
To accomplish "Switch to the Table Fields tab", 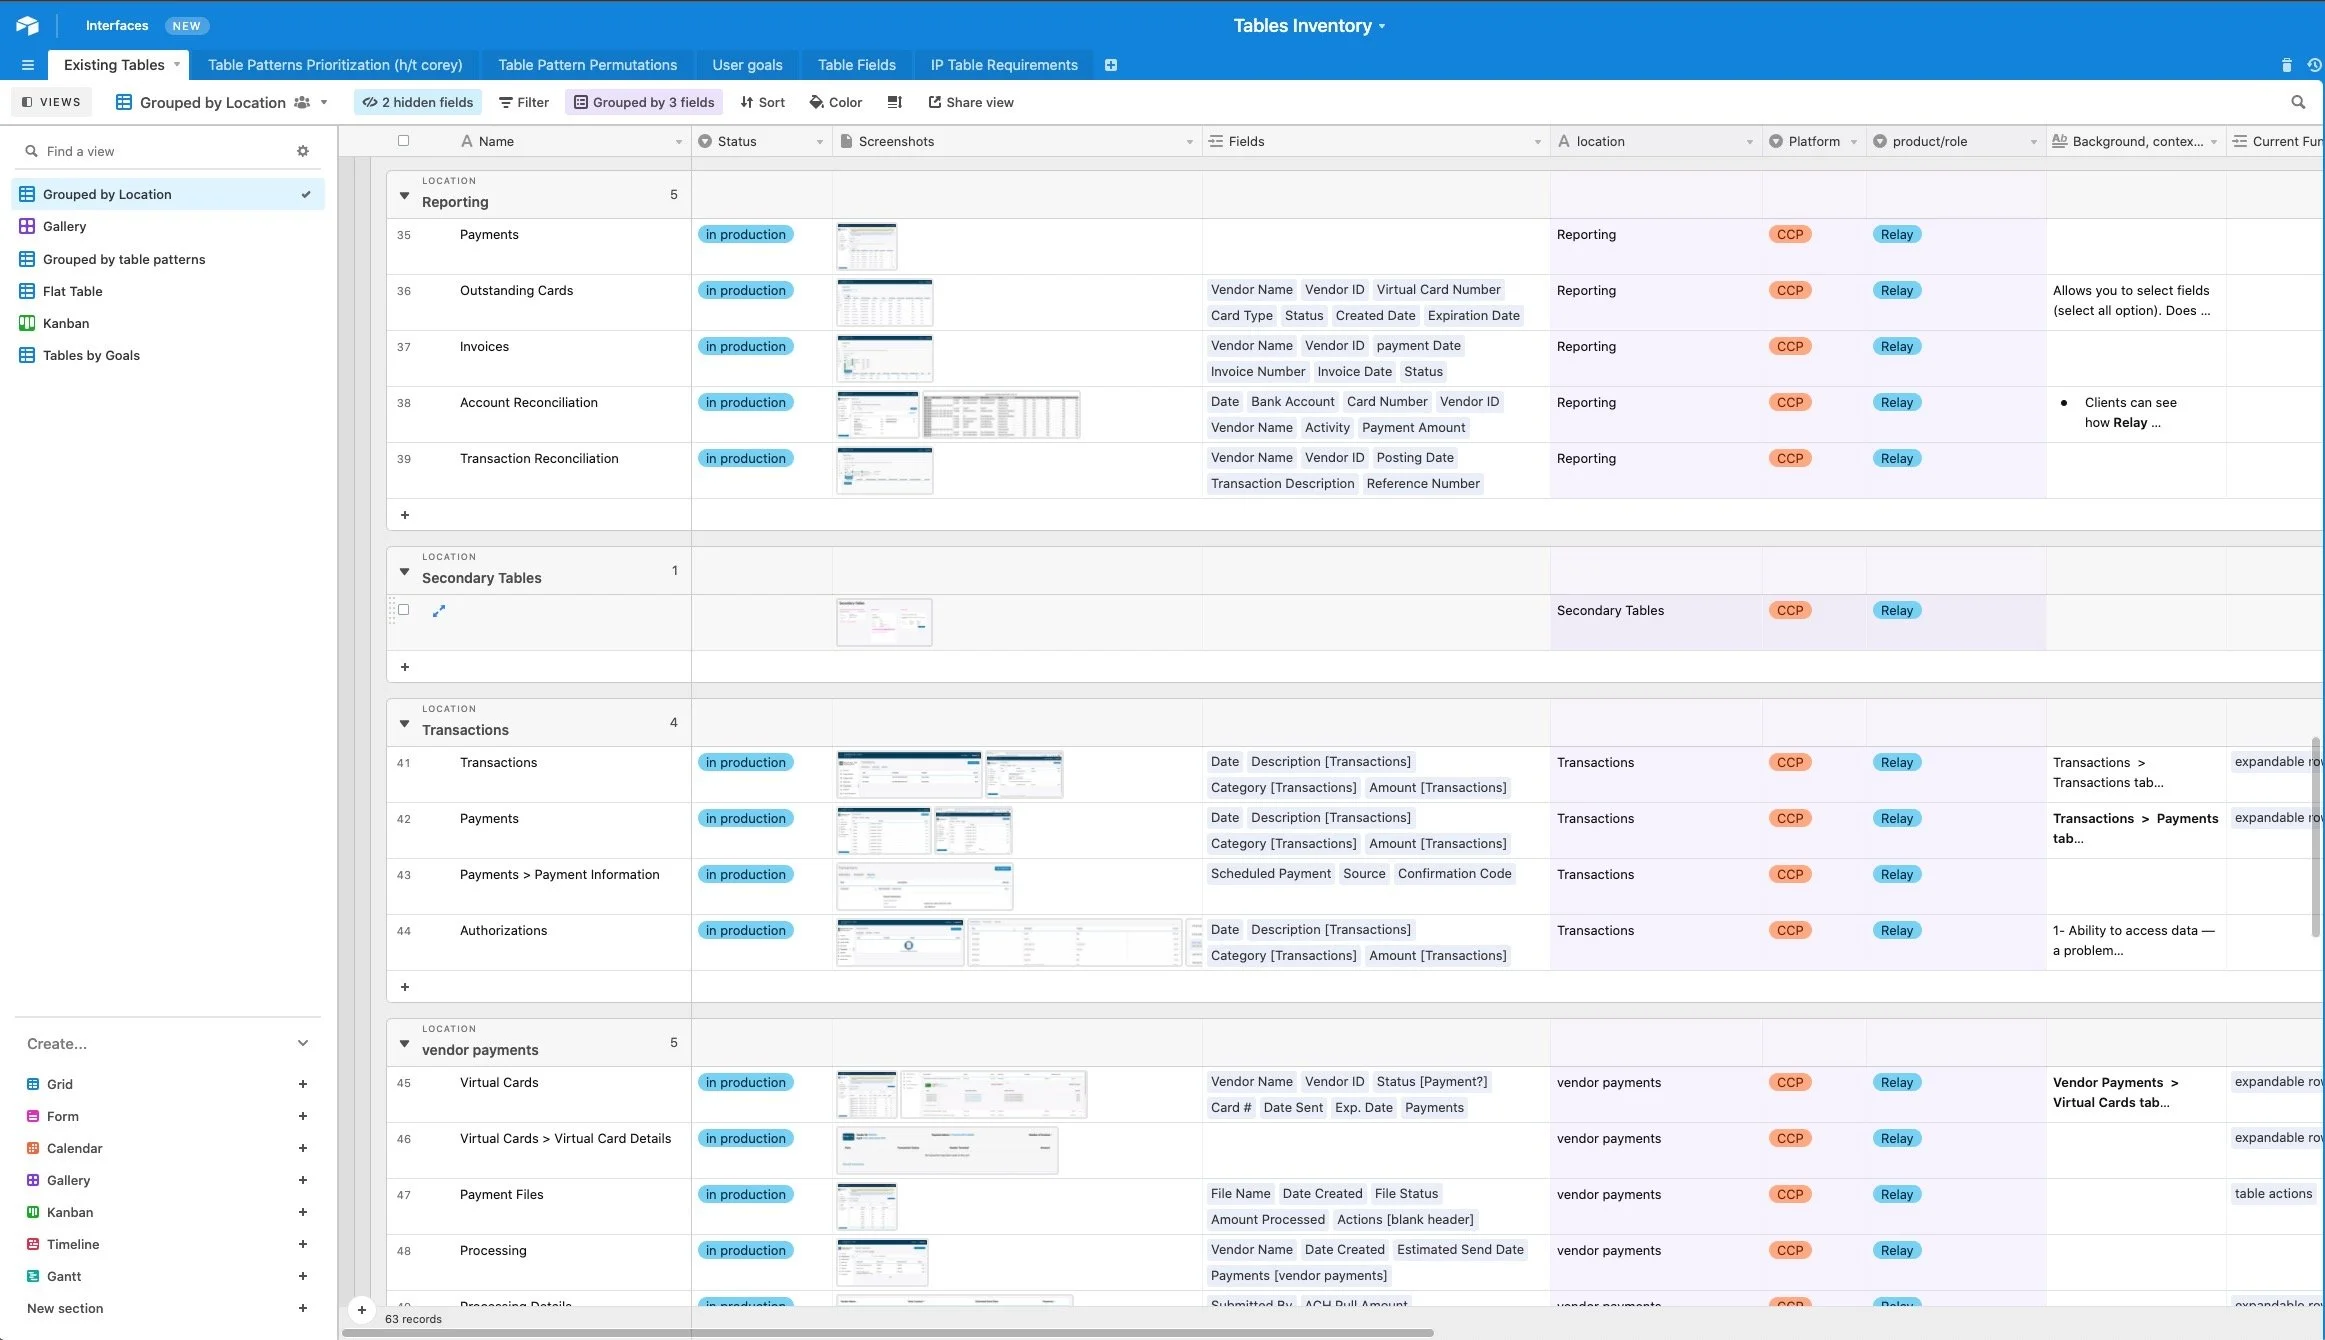I will [856, 65].
